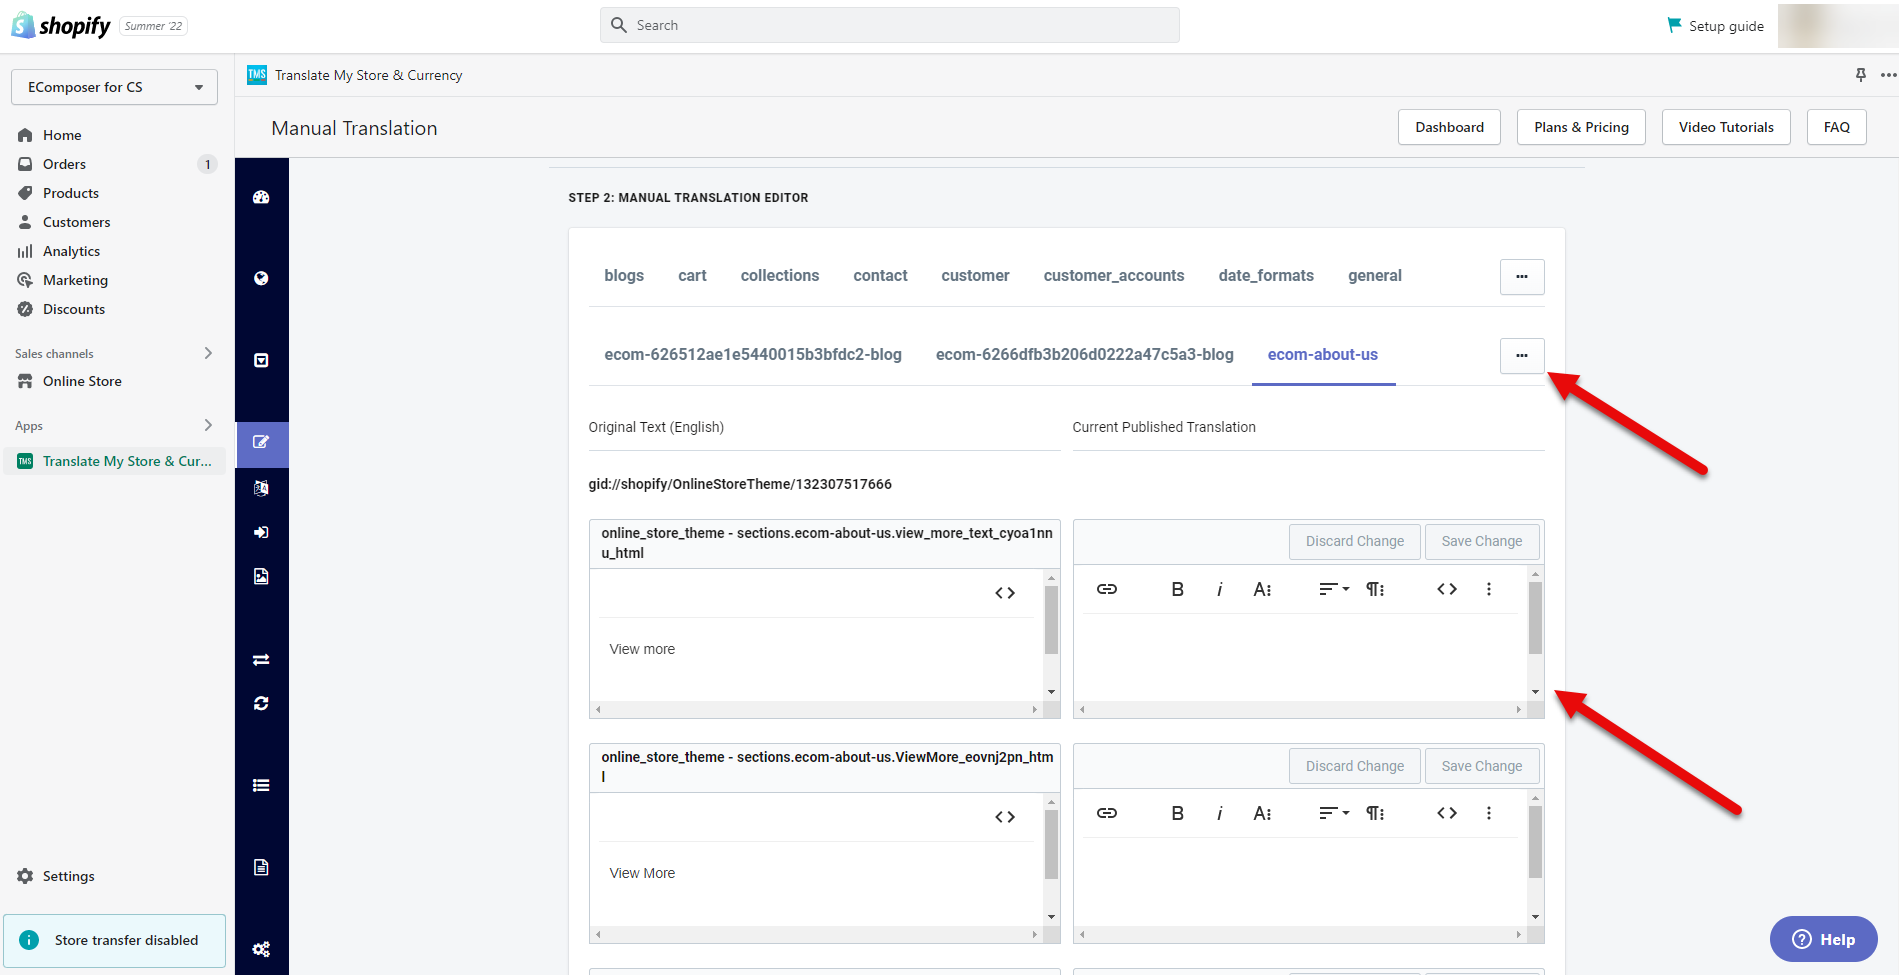Open the Plans & Pricing page
This screenshot has width=1899, height=975.
tap(1580, 127)
